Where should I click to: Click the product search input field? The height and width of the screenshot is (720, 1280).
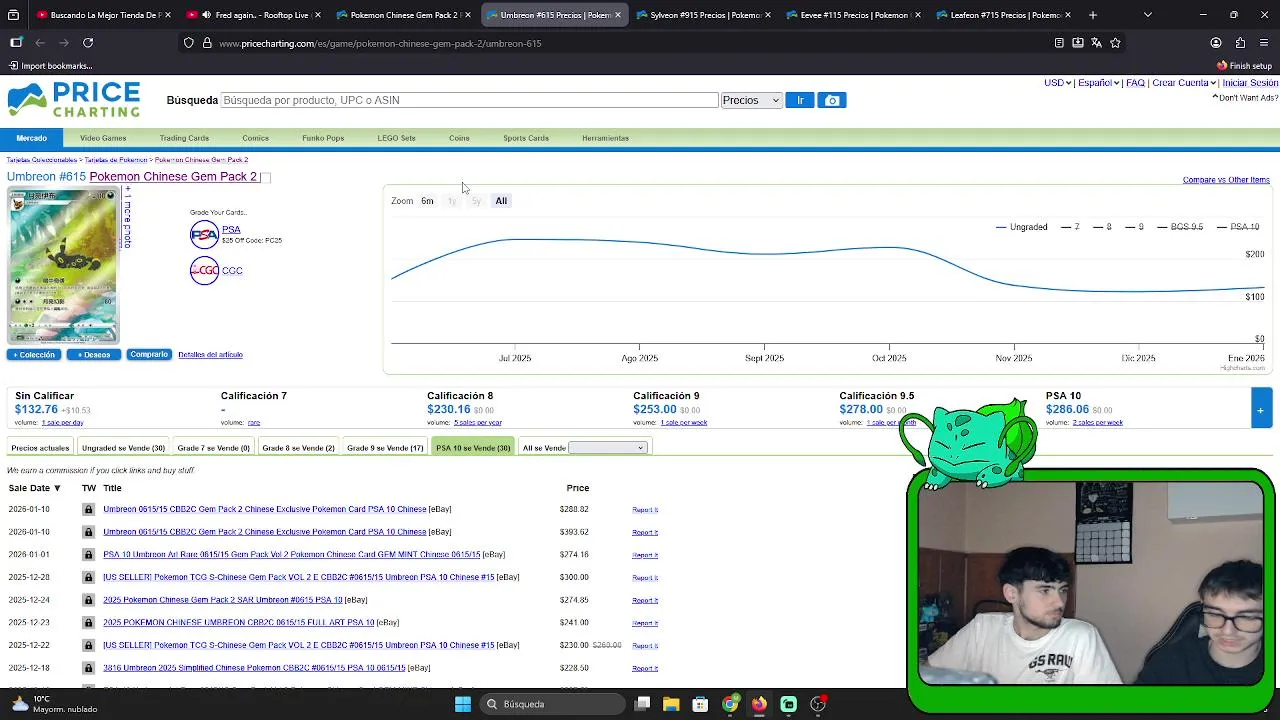(x=469, y=100)
